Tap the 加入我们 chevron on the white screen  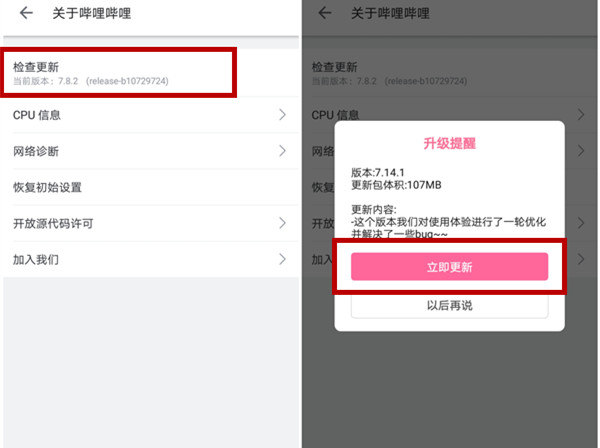282,259
